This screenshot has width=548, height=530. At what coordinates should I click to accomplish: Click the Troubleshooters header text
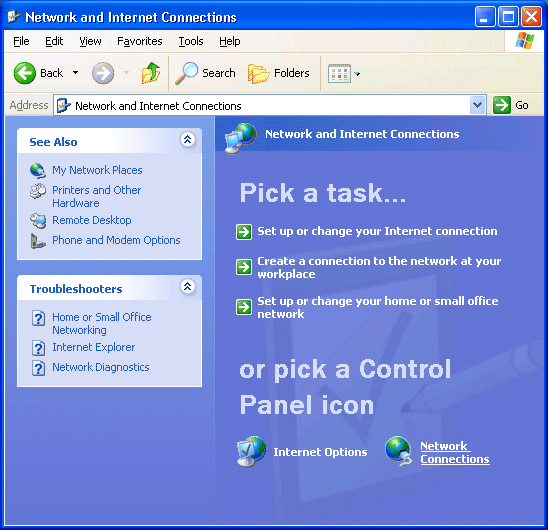(x=76, y=289)
